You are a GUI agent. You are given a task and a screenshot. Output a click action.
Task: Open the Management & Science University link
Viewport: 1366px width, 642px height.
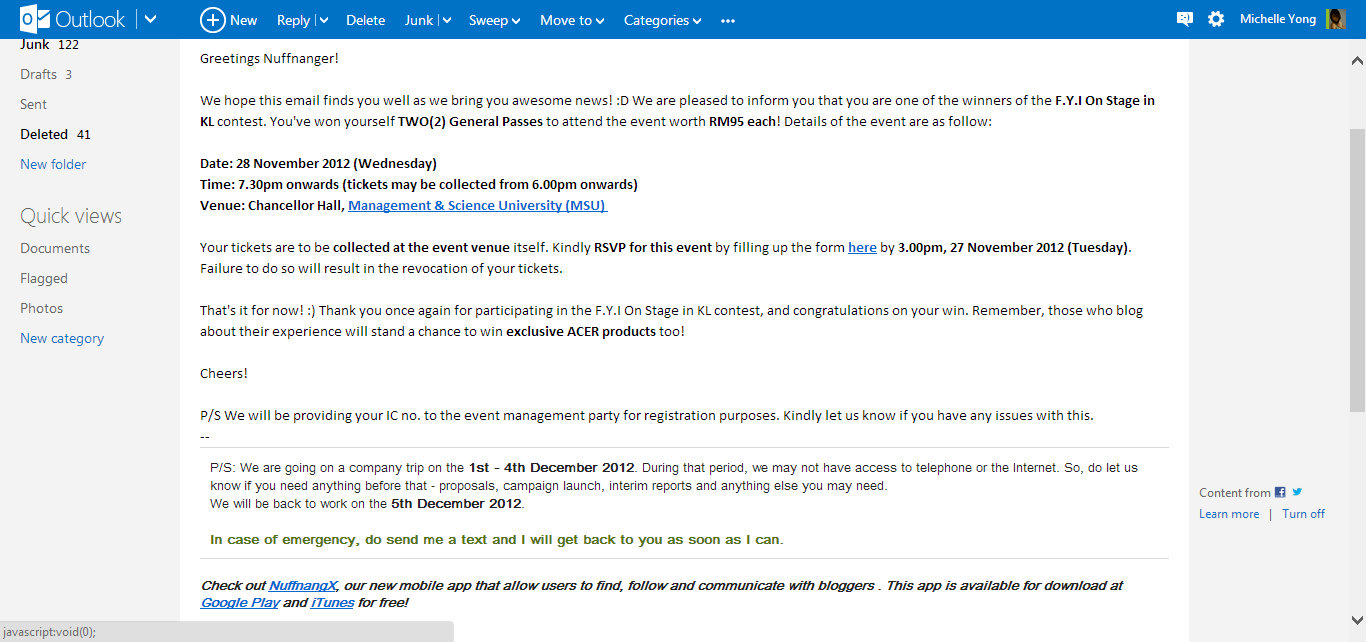(477, 206)
